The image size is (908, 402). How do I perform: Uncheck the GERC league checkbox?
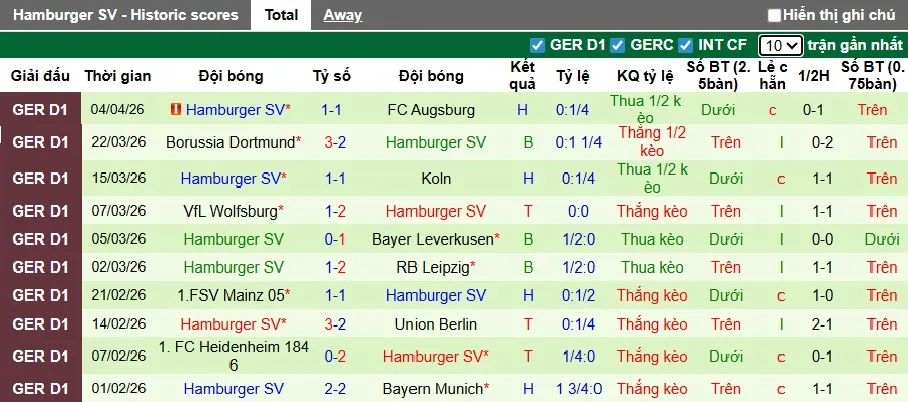click(618, 45)
